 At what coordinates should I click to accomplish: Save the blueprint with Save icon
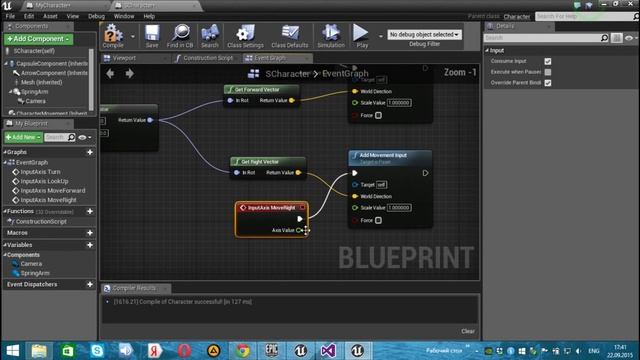[152, 36]
